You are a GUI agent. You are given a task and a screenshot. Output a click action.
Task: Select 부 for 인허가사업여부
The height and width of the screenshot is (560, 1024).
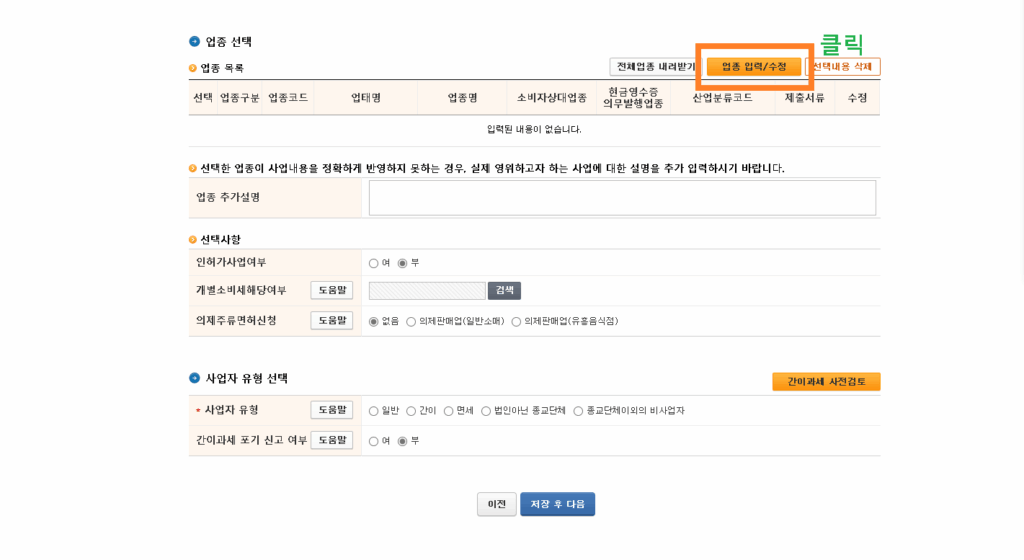(x=403, y=263)
